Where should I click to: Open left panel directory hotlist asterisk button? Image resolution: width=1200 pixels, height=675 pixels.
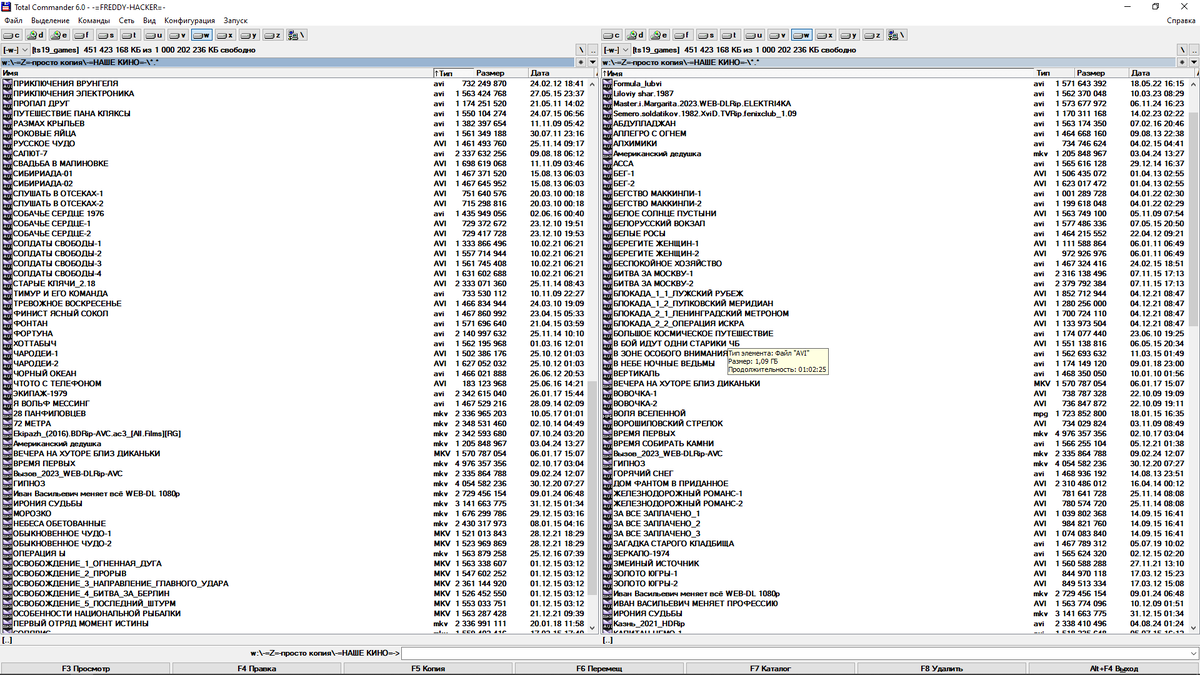point(581,62)
